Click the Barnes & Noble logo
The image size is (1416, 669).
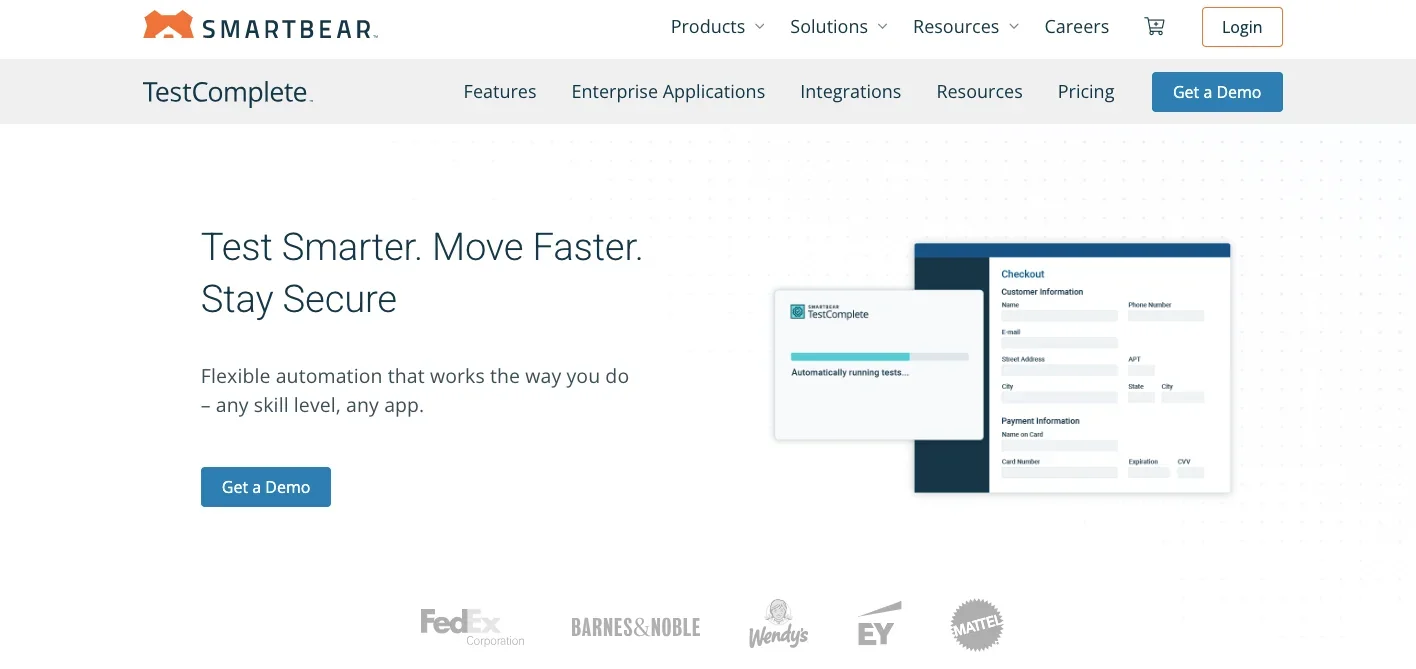[x=635, y=627]
